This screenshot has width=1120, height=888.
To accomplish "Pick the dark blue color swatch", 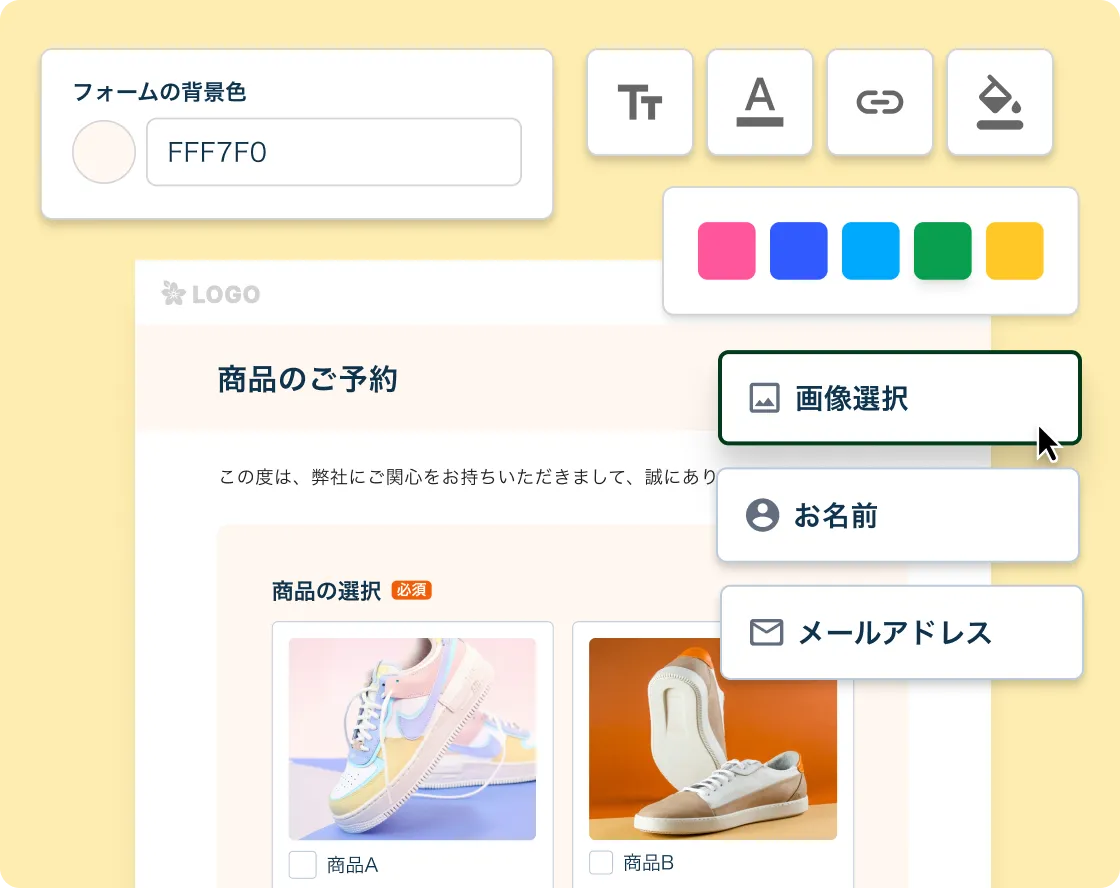I will point(799,251).
